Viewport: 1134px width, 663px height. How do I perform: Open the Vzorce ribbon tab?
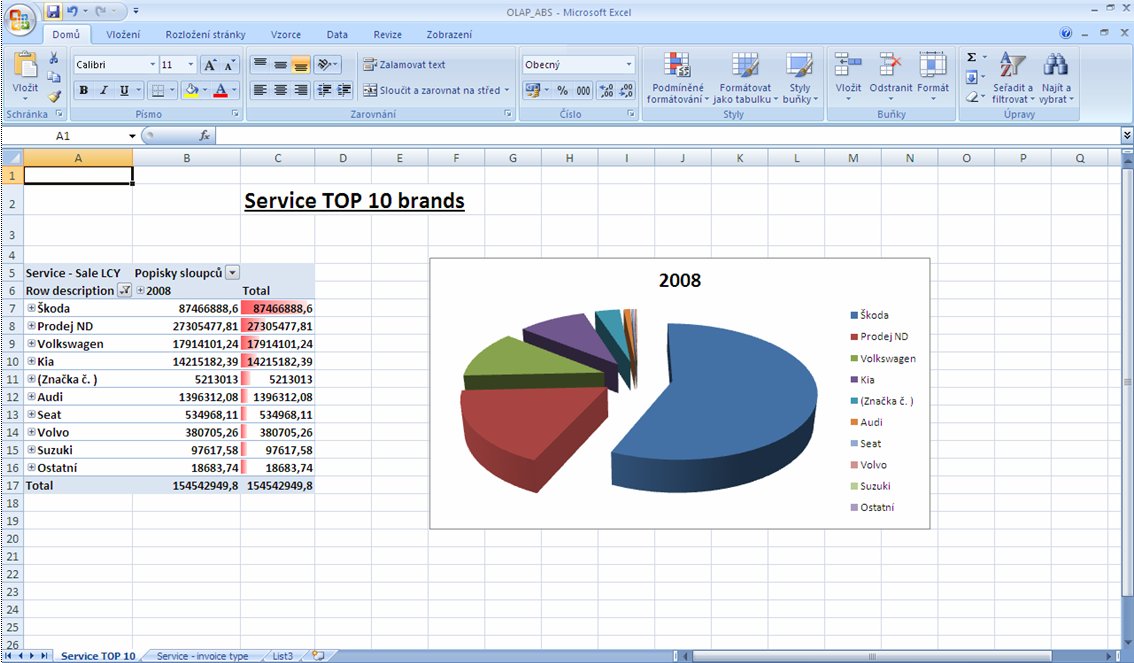286,34
